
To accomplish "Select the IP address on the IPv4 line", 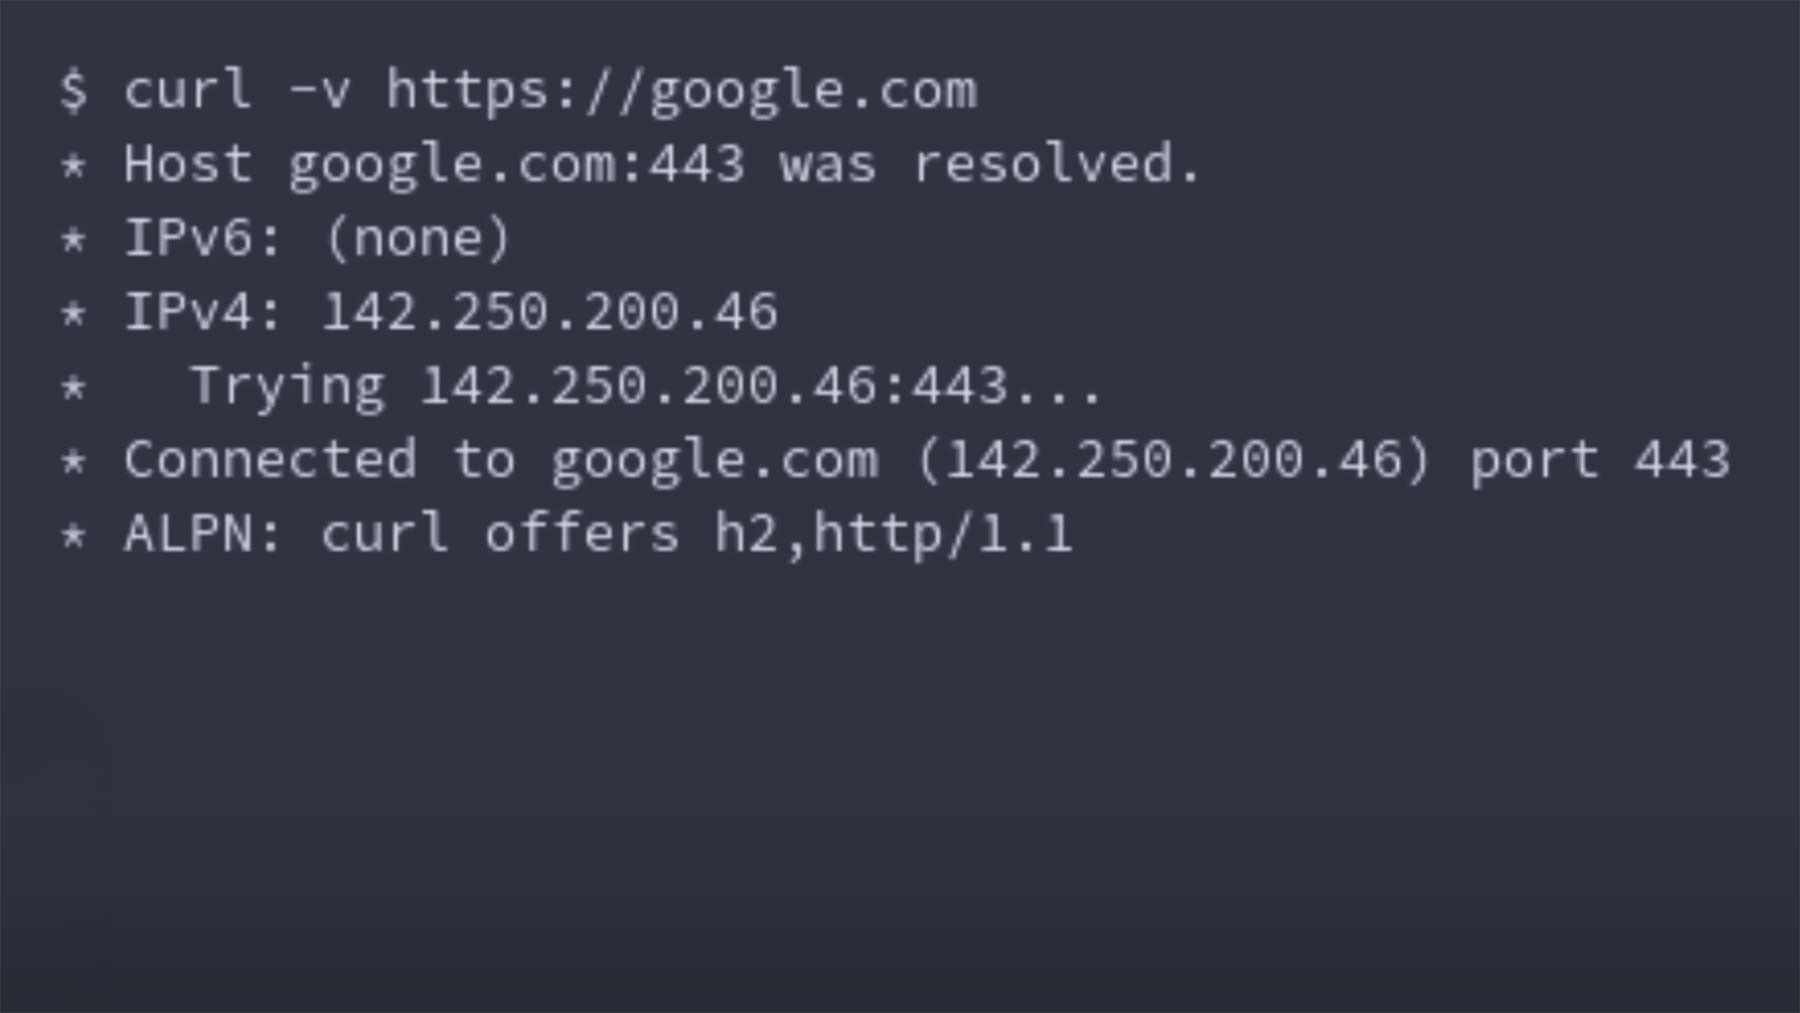I will tap(549, 312).
